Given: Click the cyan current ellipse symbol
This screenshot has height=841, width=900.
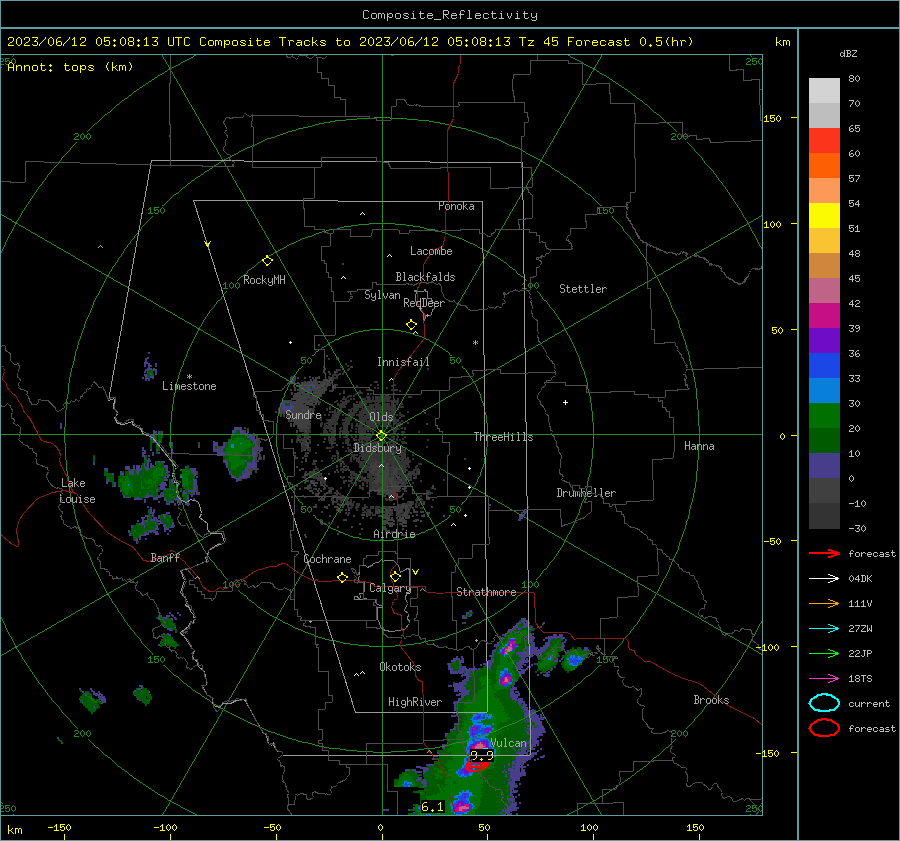Looking at the screenshot, I should tap(824, 703).
